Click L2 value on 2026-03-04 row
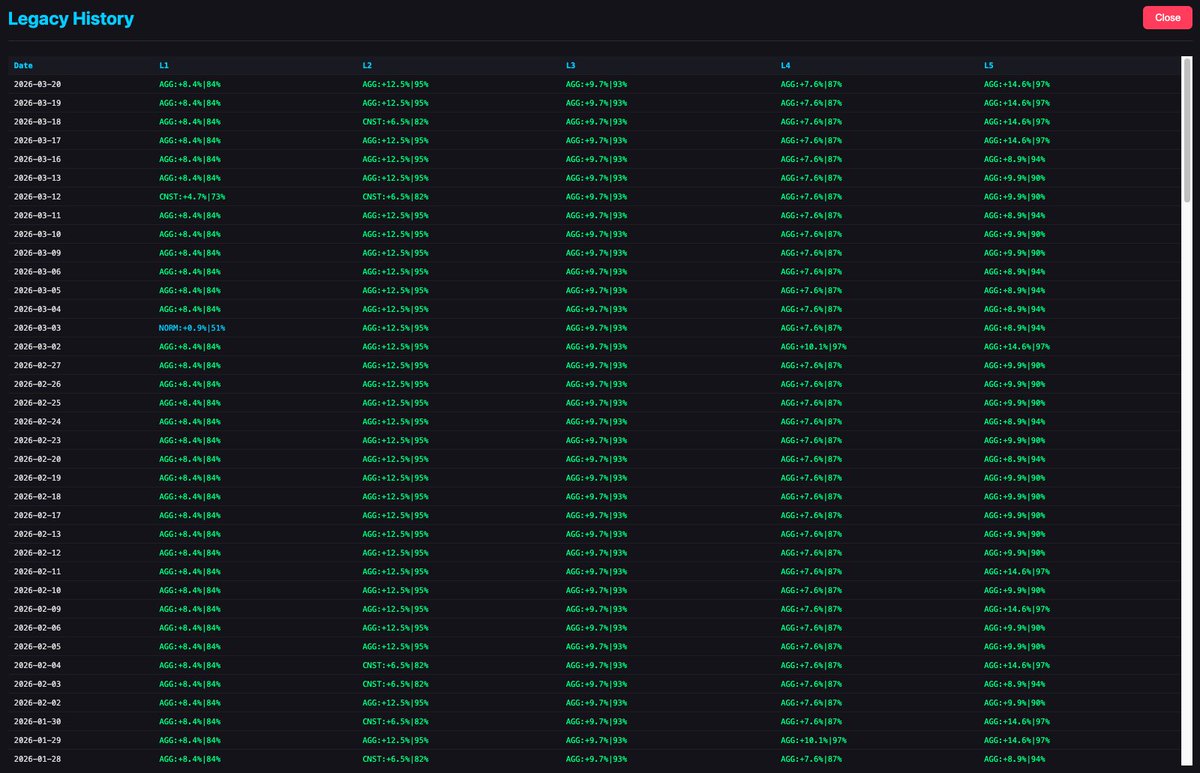The height and width of the screenshot is (773, 1200). (395, 309)
